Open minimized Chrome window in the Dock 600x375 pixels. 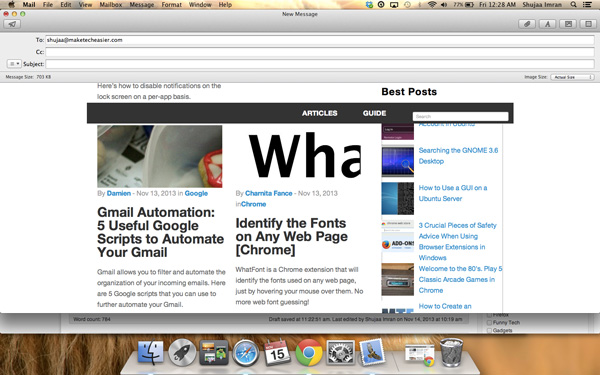pyautogui.click(x=420, y=355)
